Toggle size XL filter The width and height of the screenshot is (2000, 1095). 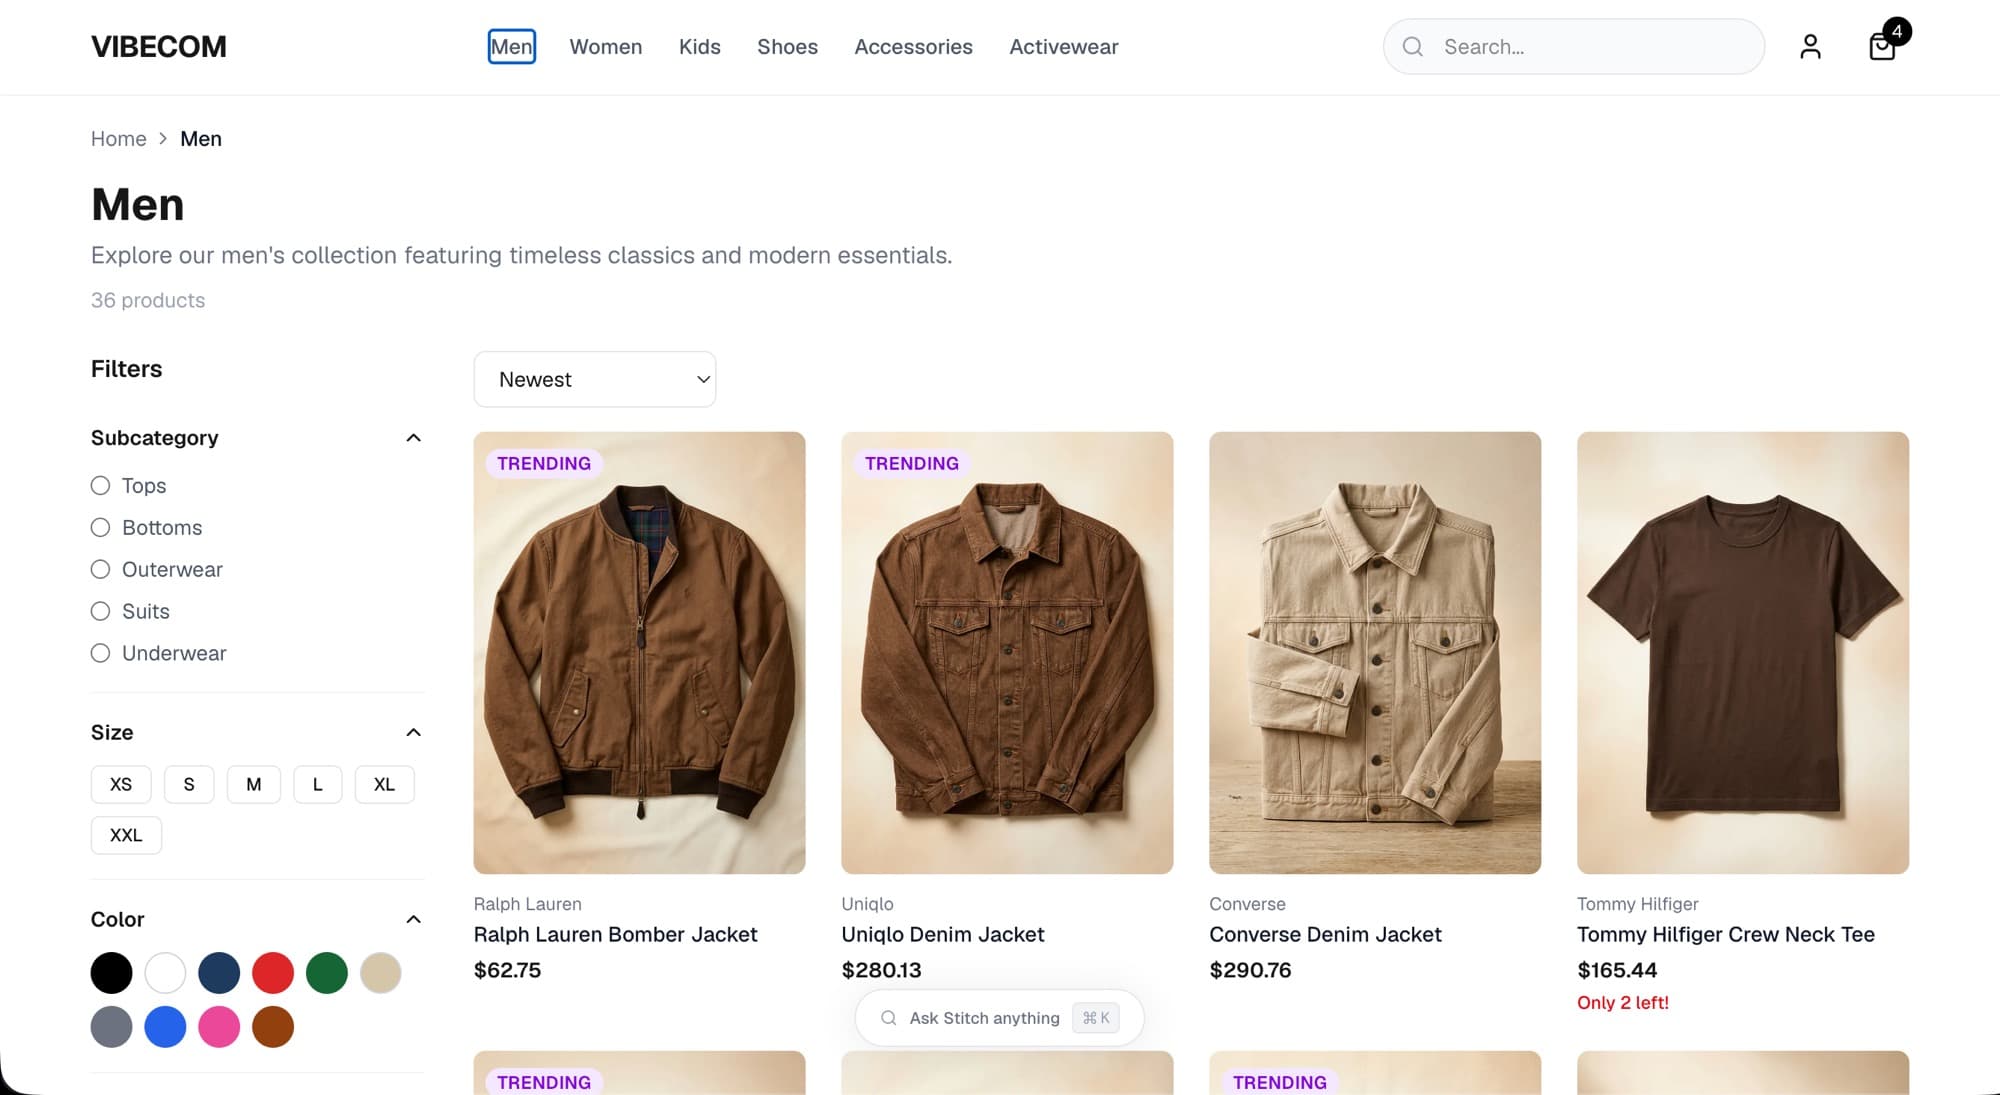click(x=384, y=785)
